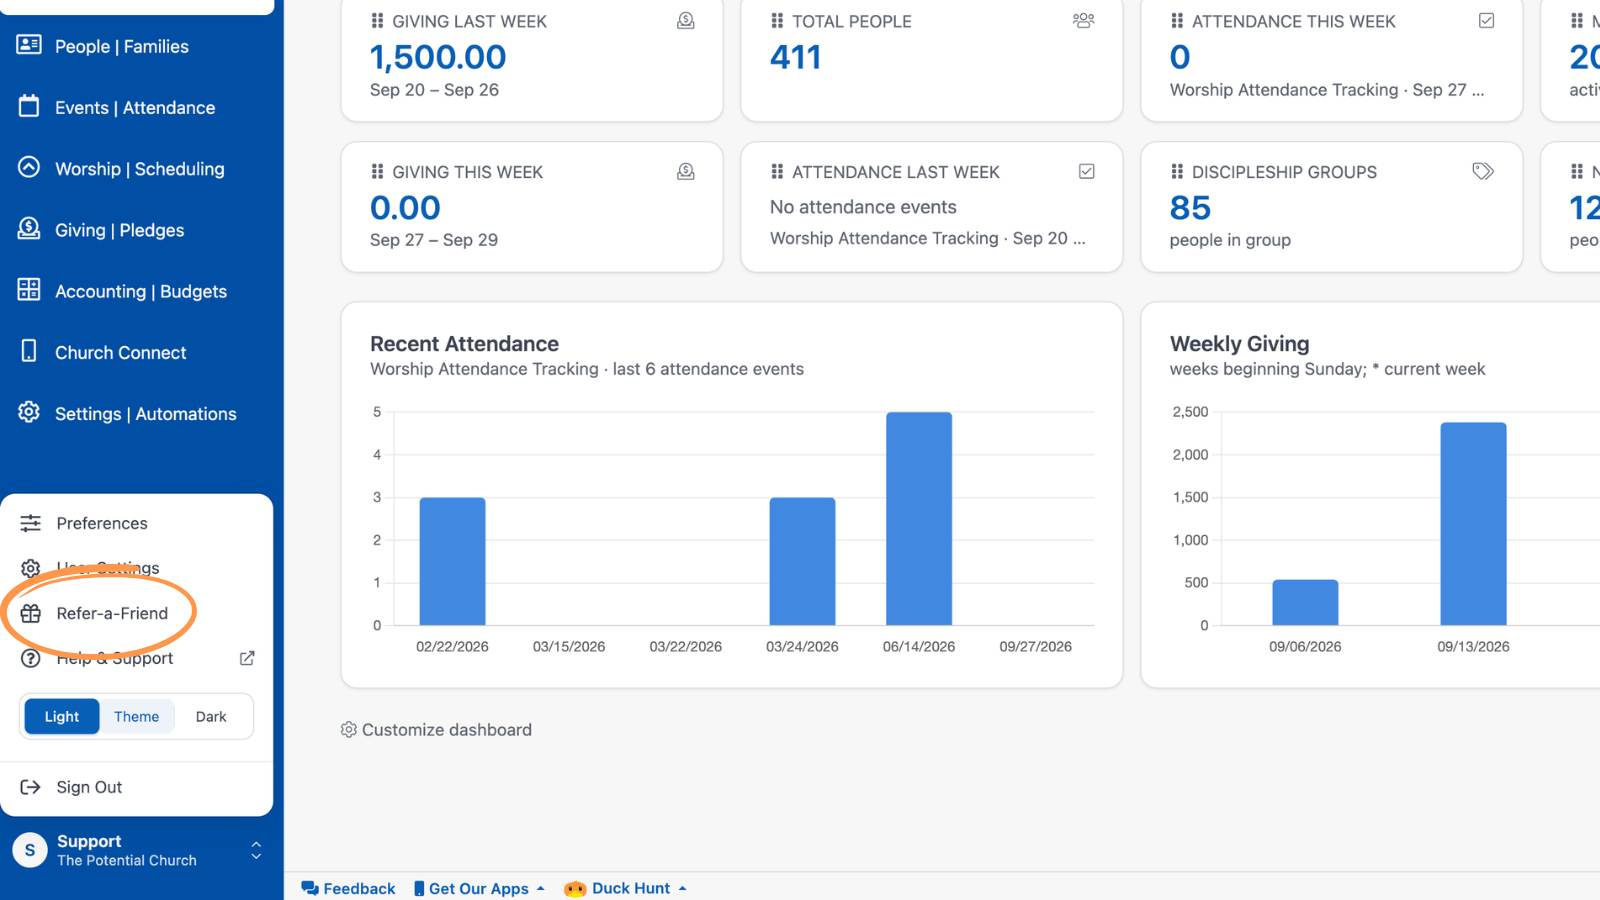The width and height of the screenshot is (1600, 900).
Task: Click the 06/14/2026 attendance bar
Action: 919,519
